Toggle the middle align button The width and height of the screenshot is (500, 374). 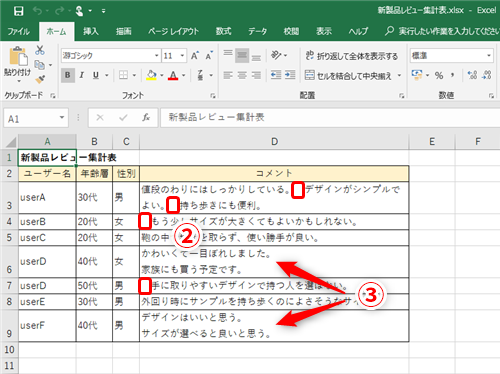[242, 55]
